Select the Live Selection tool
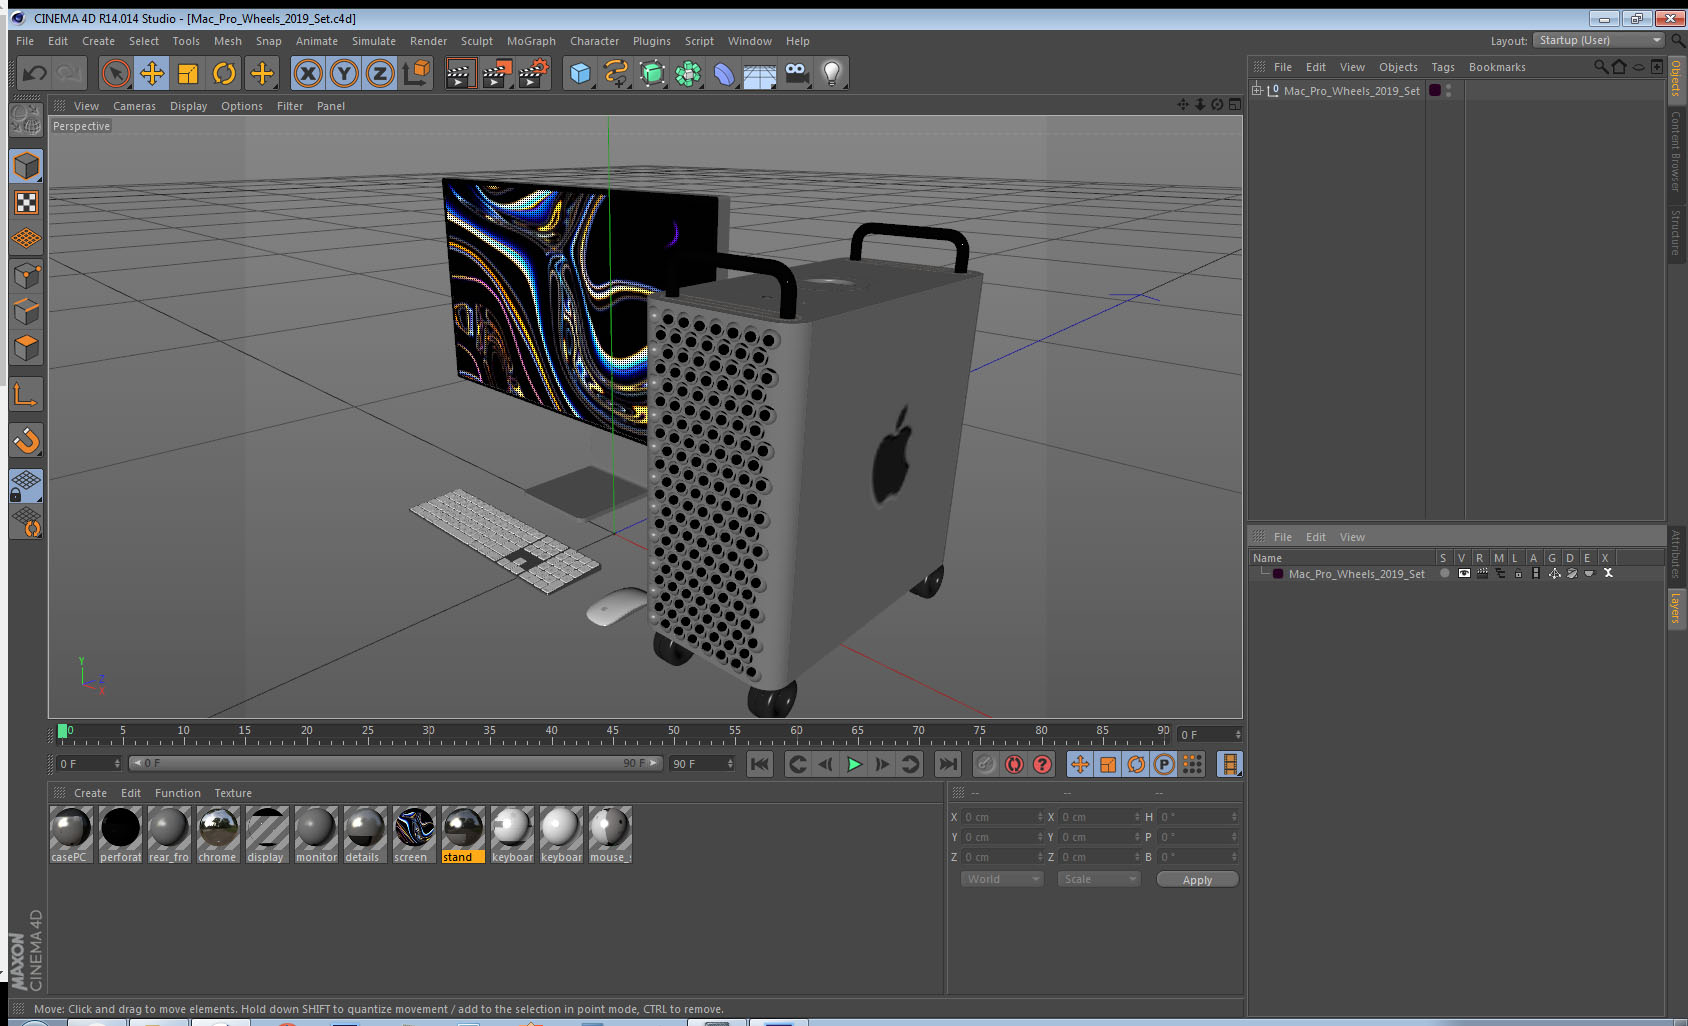 [116, 73]
